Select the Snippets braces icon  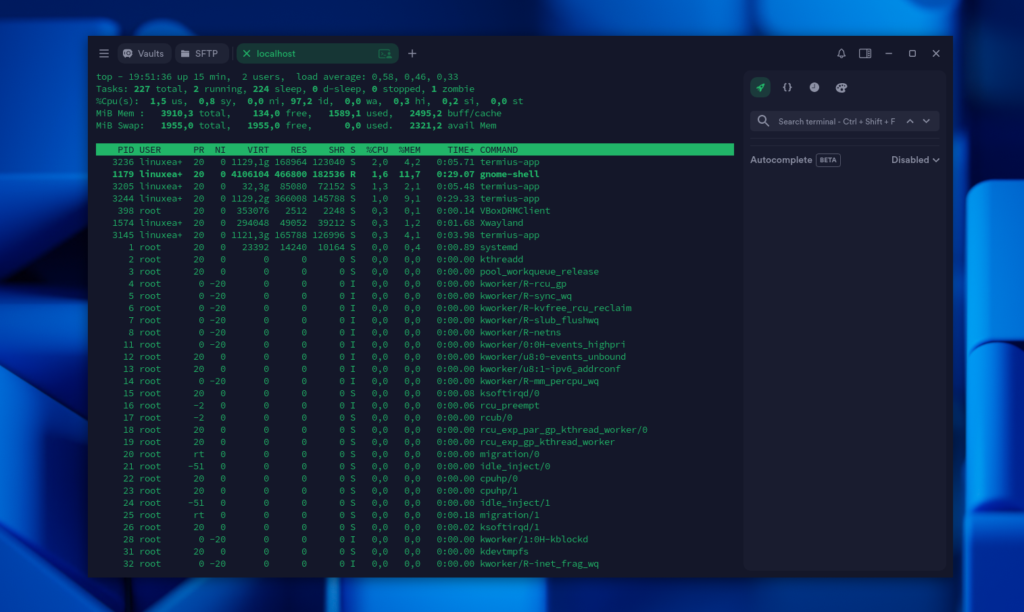(x=788, y=87)
